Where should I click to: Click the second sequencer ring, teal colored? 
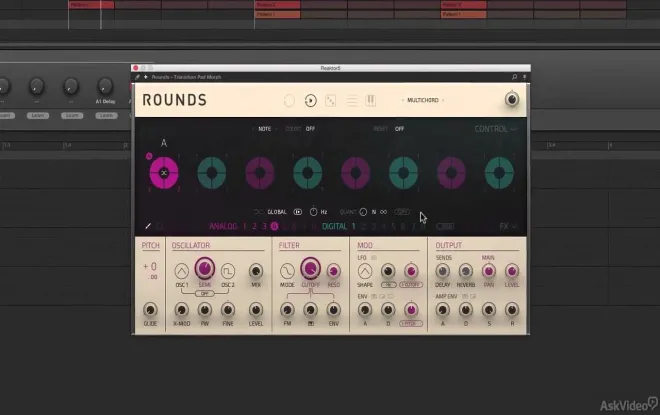click(212, 173)
